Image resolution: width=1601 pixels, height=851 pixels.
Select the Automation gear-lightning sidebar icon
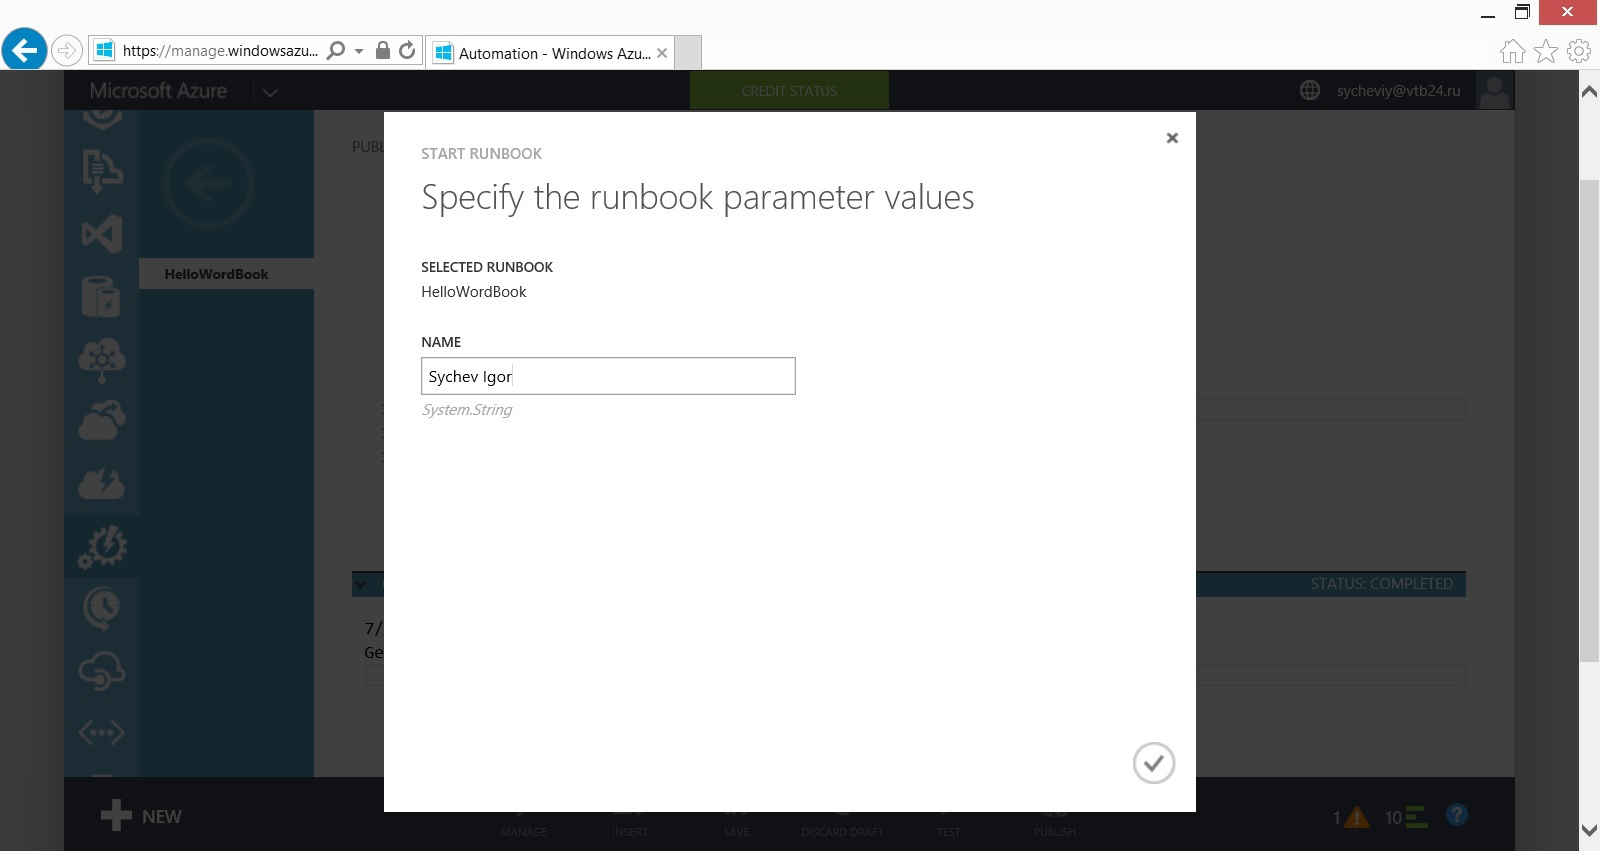[101, 546]
